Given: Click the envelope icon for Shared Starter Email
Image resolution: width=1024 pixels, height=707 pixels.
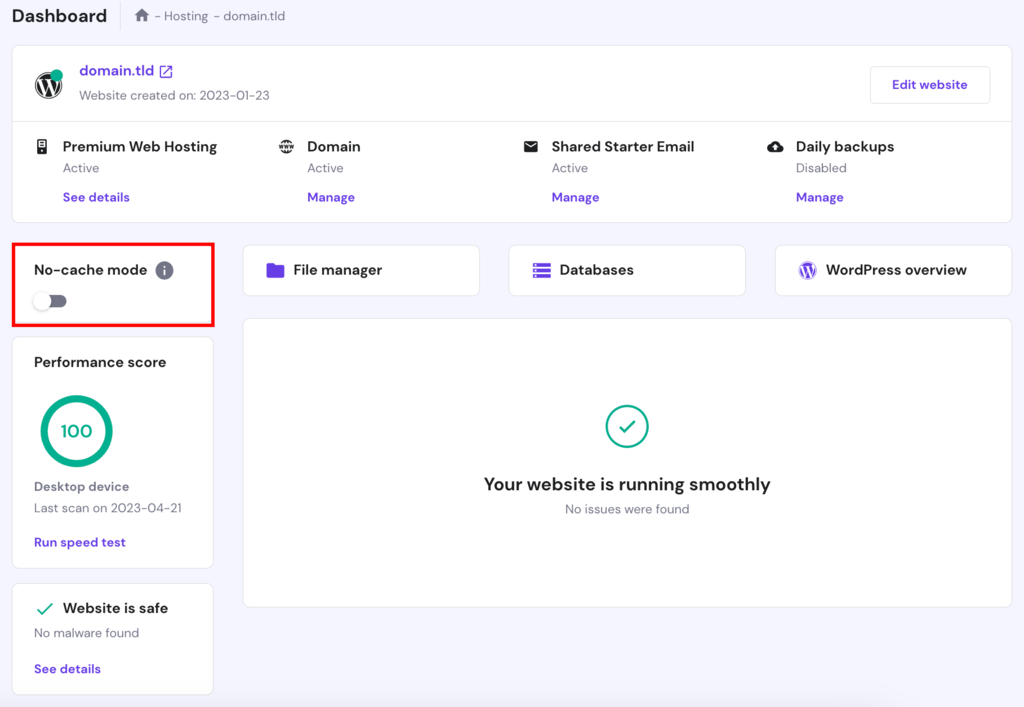Looking at the screenshot, I should click(531, 146).
